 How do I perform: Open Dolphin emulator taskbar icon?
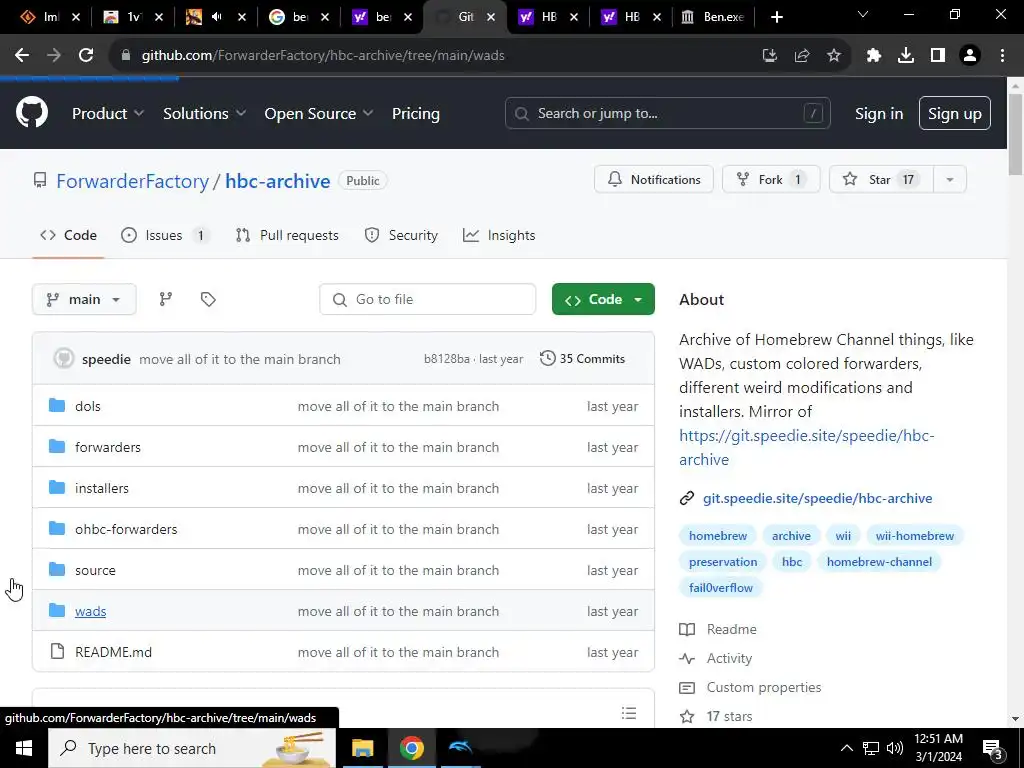pos(460,748)
